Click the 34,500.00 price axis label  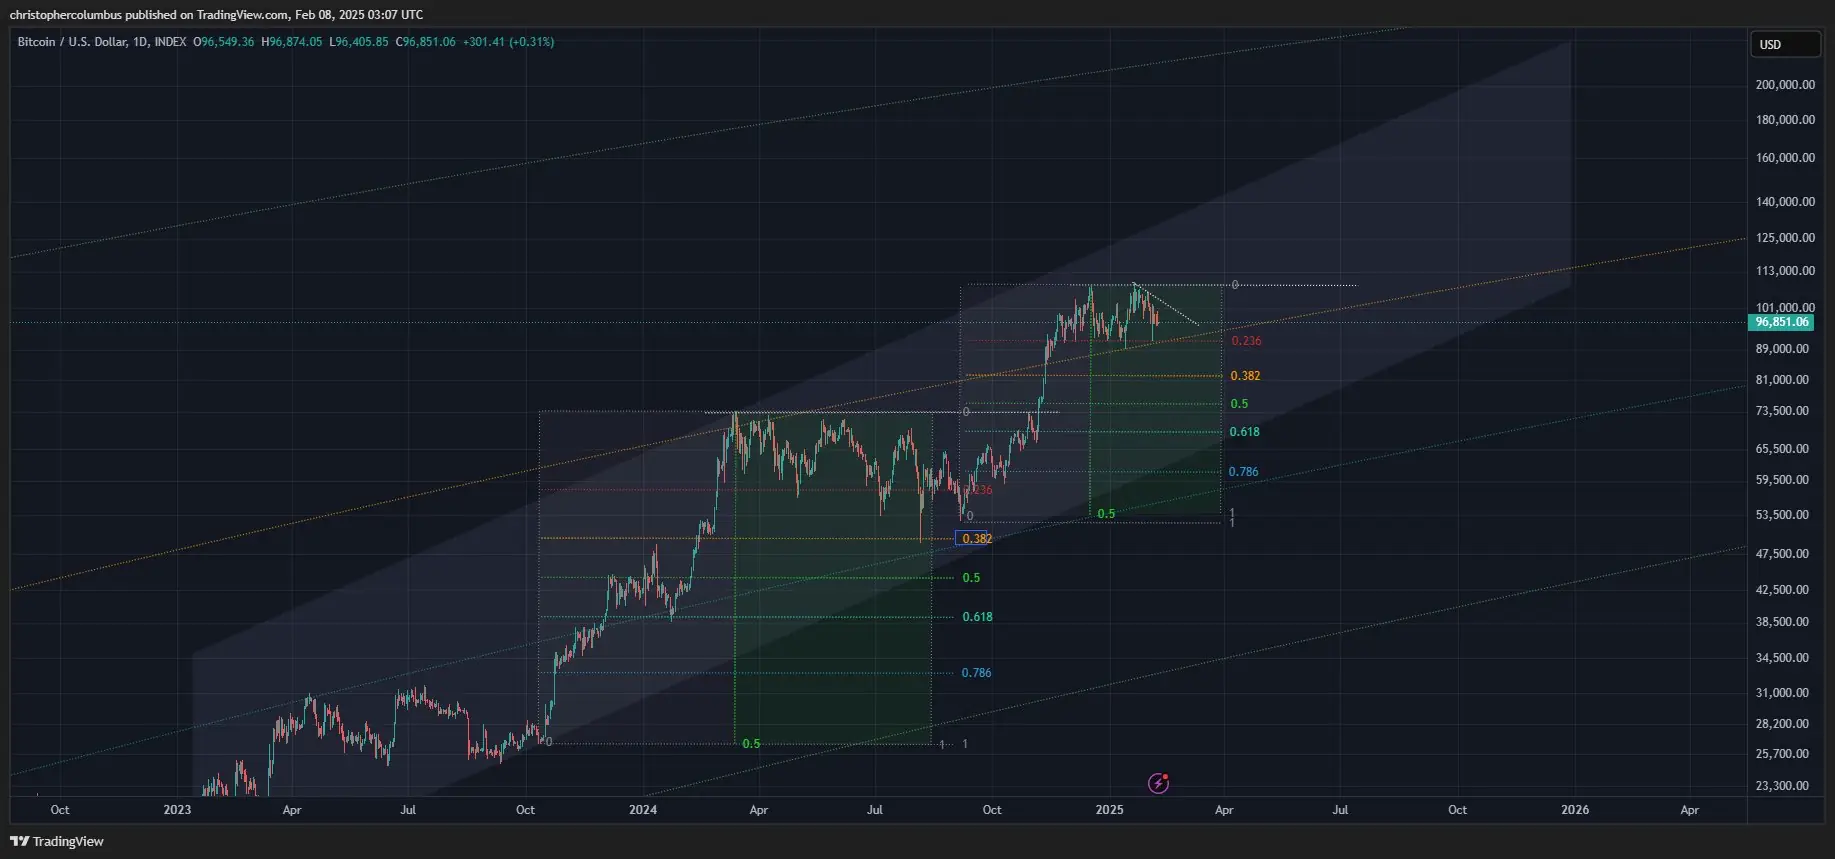(1782, 658)
